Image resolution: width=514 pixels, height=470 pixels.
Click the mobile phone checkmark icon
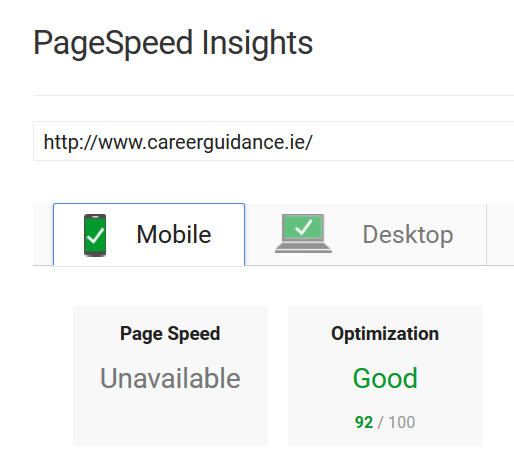(x=95, y=235)
